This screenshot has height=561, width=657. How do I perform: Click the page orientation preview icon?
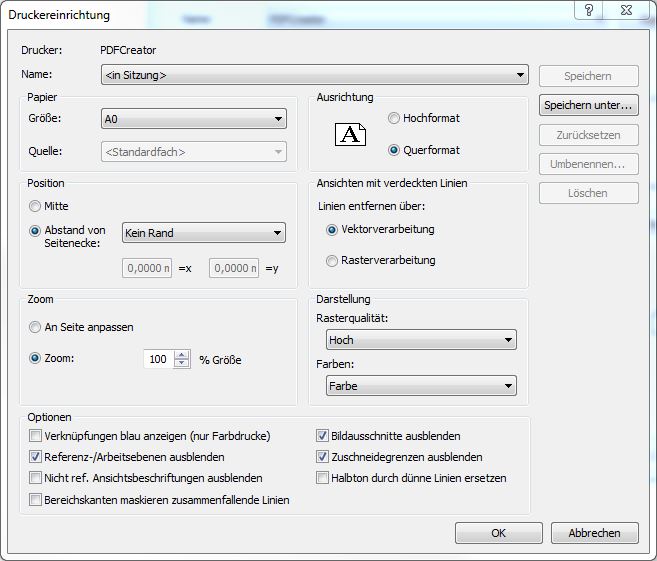pos(350,135)
